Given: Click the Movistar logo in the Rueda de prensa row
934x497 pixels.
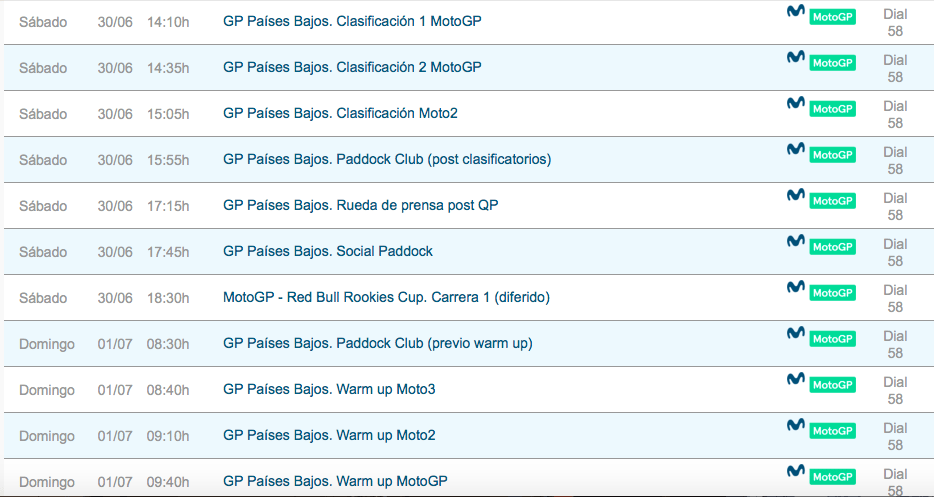Looking at the screenshot, I should click(796, 196).
